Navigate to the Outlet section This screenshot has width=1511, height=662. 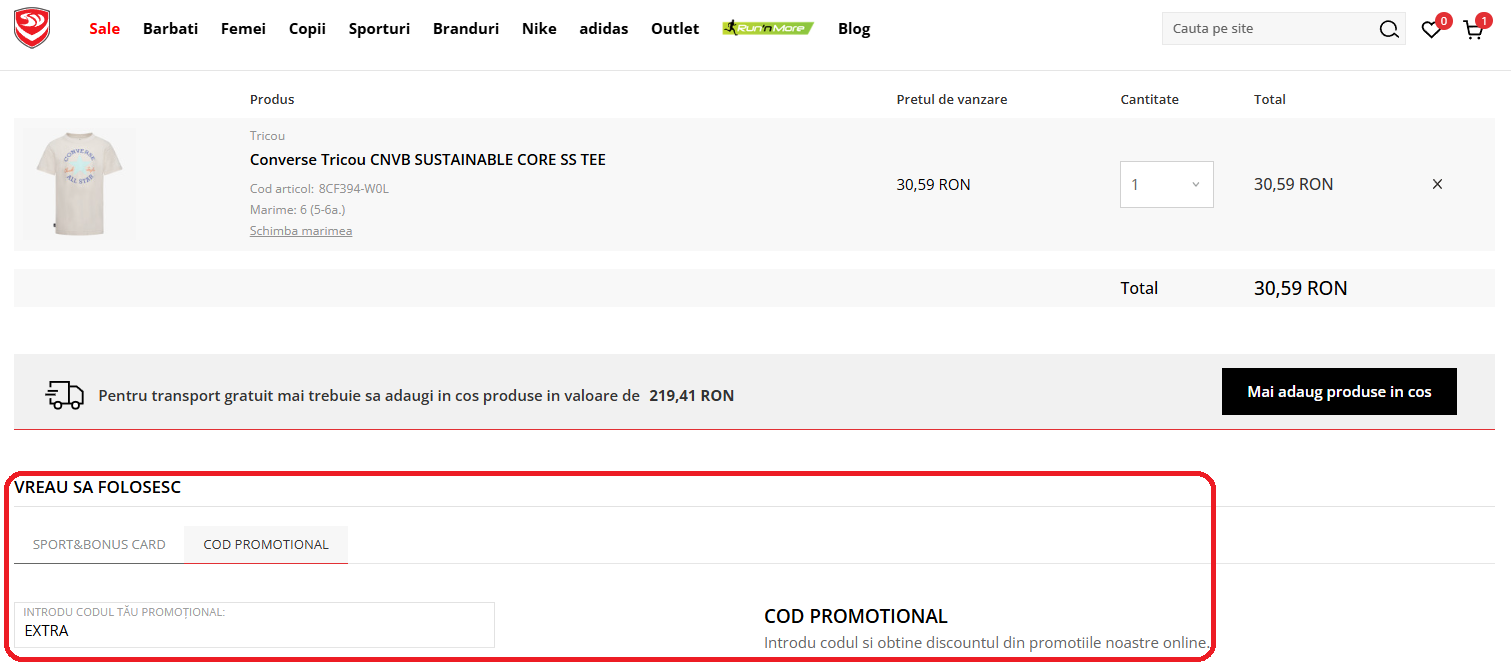674,29
